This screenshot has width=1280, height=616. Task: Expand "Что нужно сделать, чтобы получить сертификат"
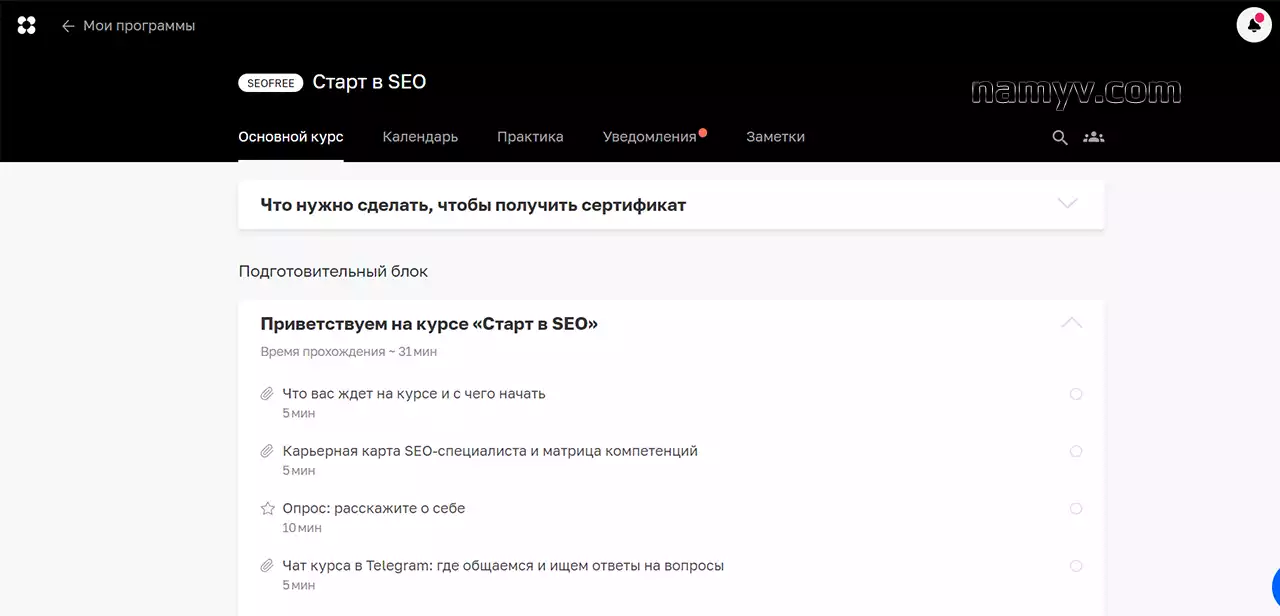pyautogui.click(x=1068, y=204)
